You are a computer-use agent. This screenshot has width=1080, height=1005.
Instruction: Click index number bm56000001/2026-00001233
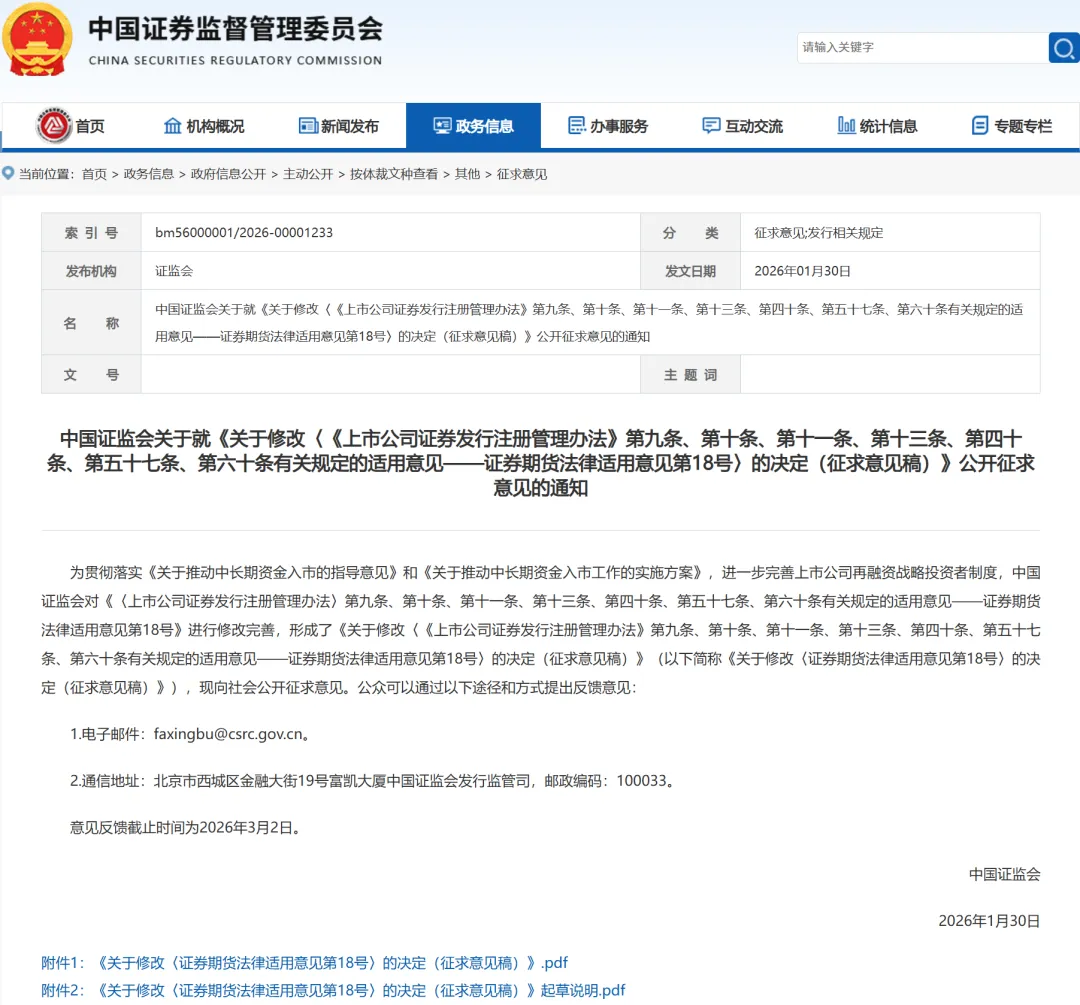click(244, 233)
